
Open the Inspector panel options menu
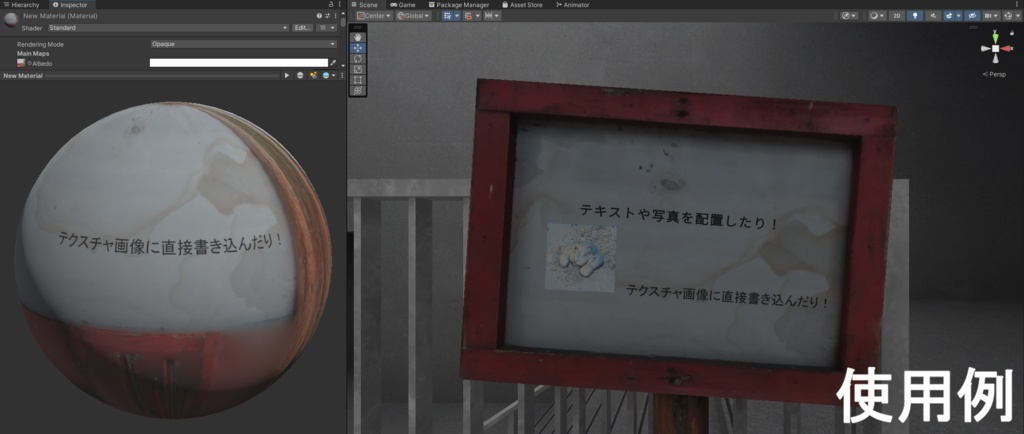click(340, 5)
